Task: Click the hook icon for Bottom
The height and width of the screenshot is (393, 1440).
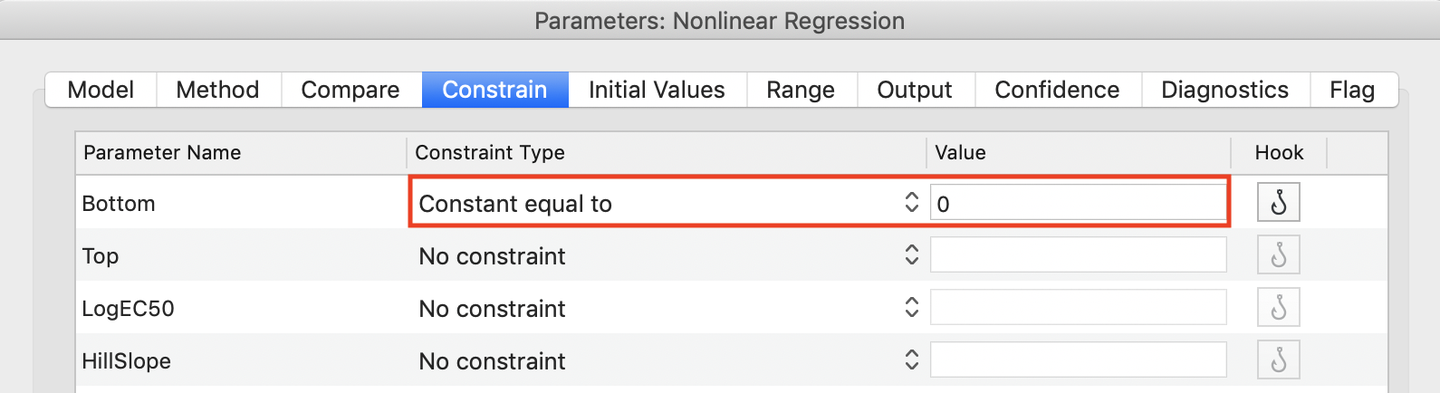Action: tap(1278, 203)
